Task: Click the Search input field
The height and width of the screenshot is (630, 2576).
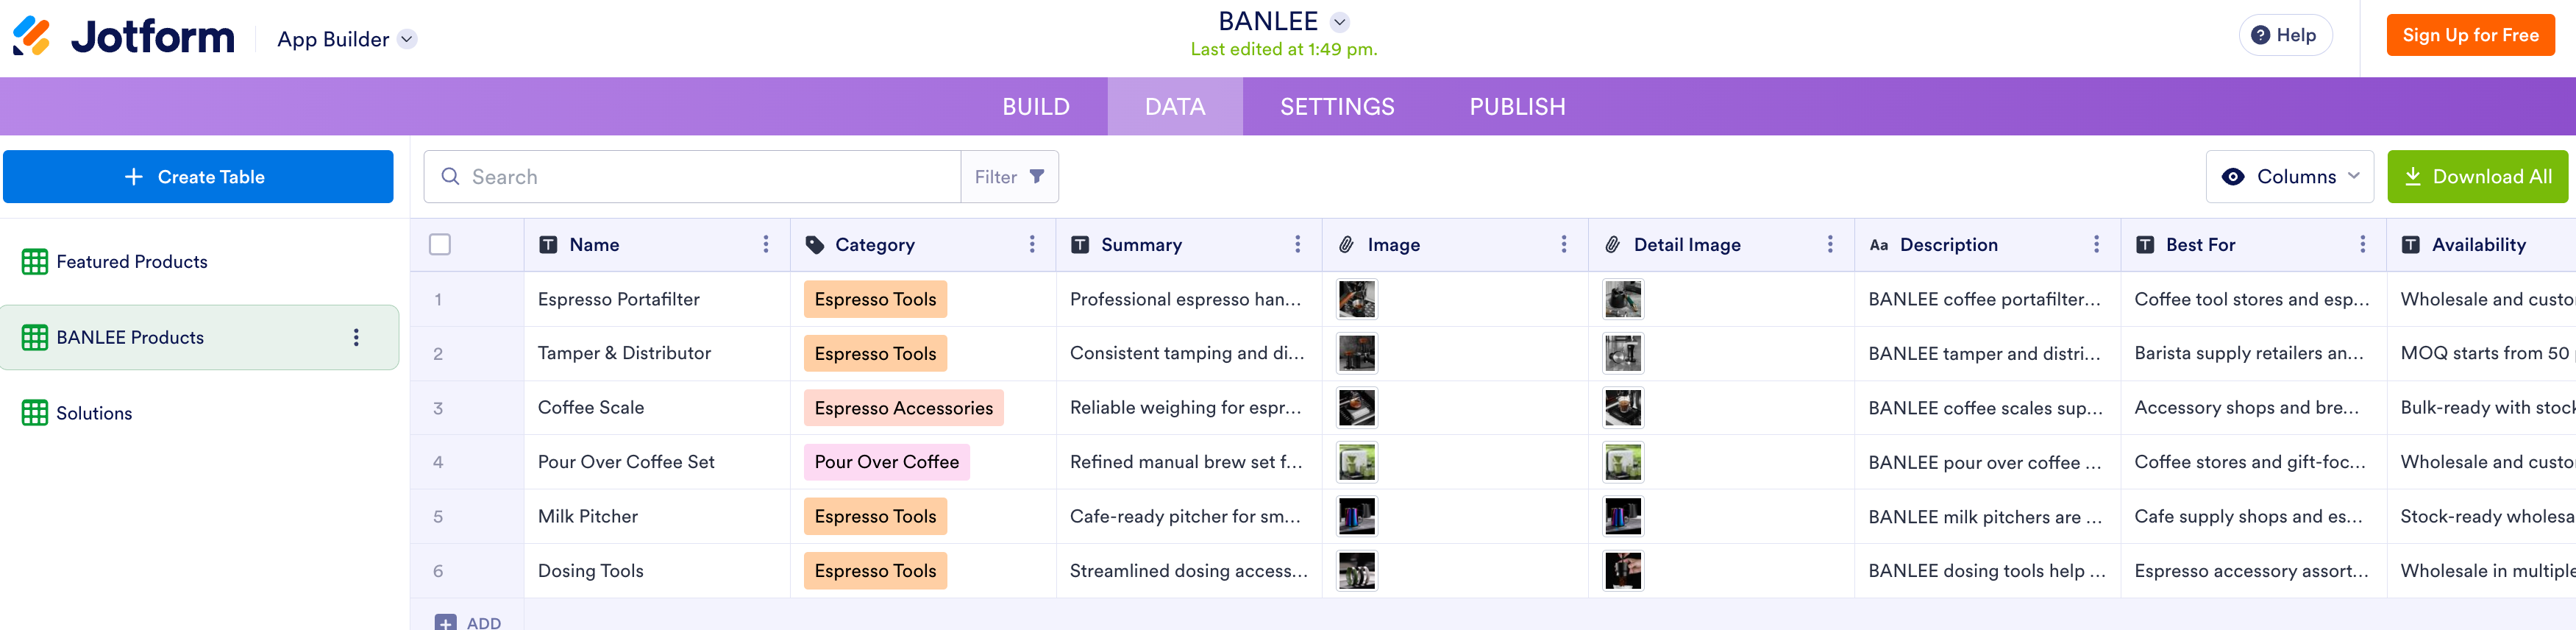Action: click(x=692, y=177)
